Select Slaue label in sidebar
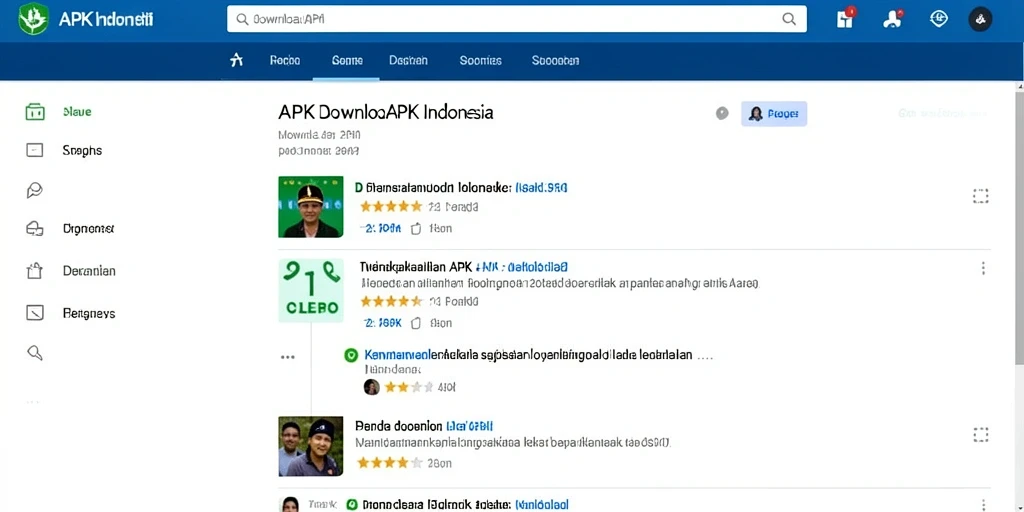The image size is (1024, 512). coord(77,112)
